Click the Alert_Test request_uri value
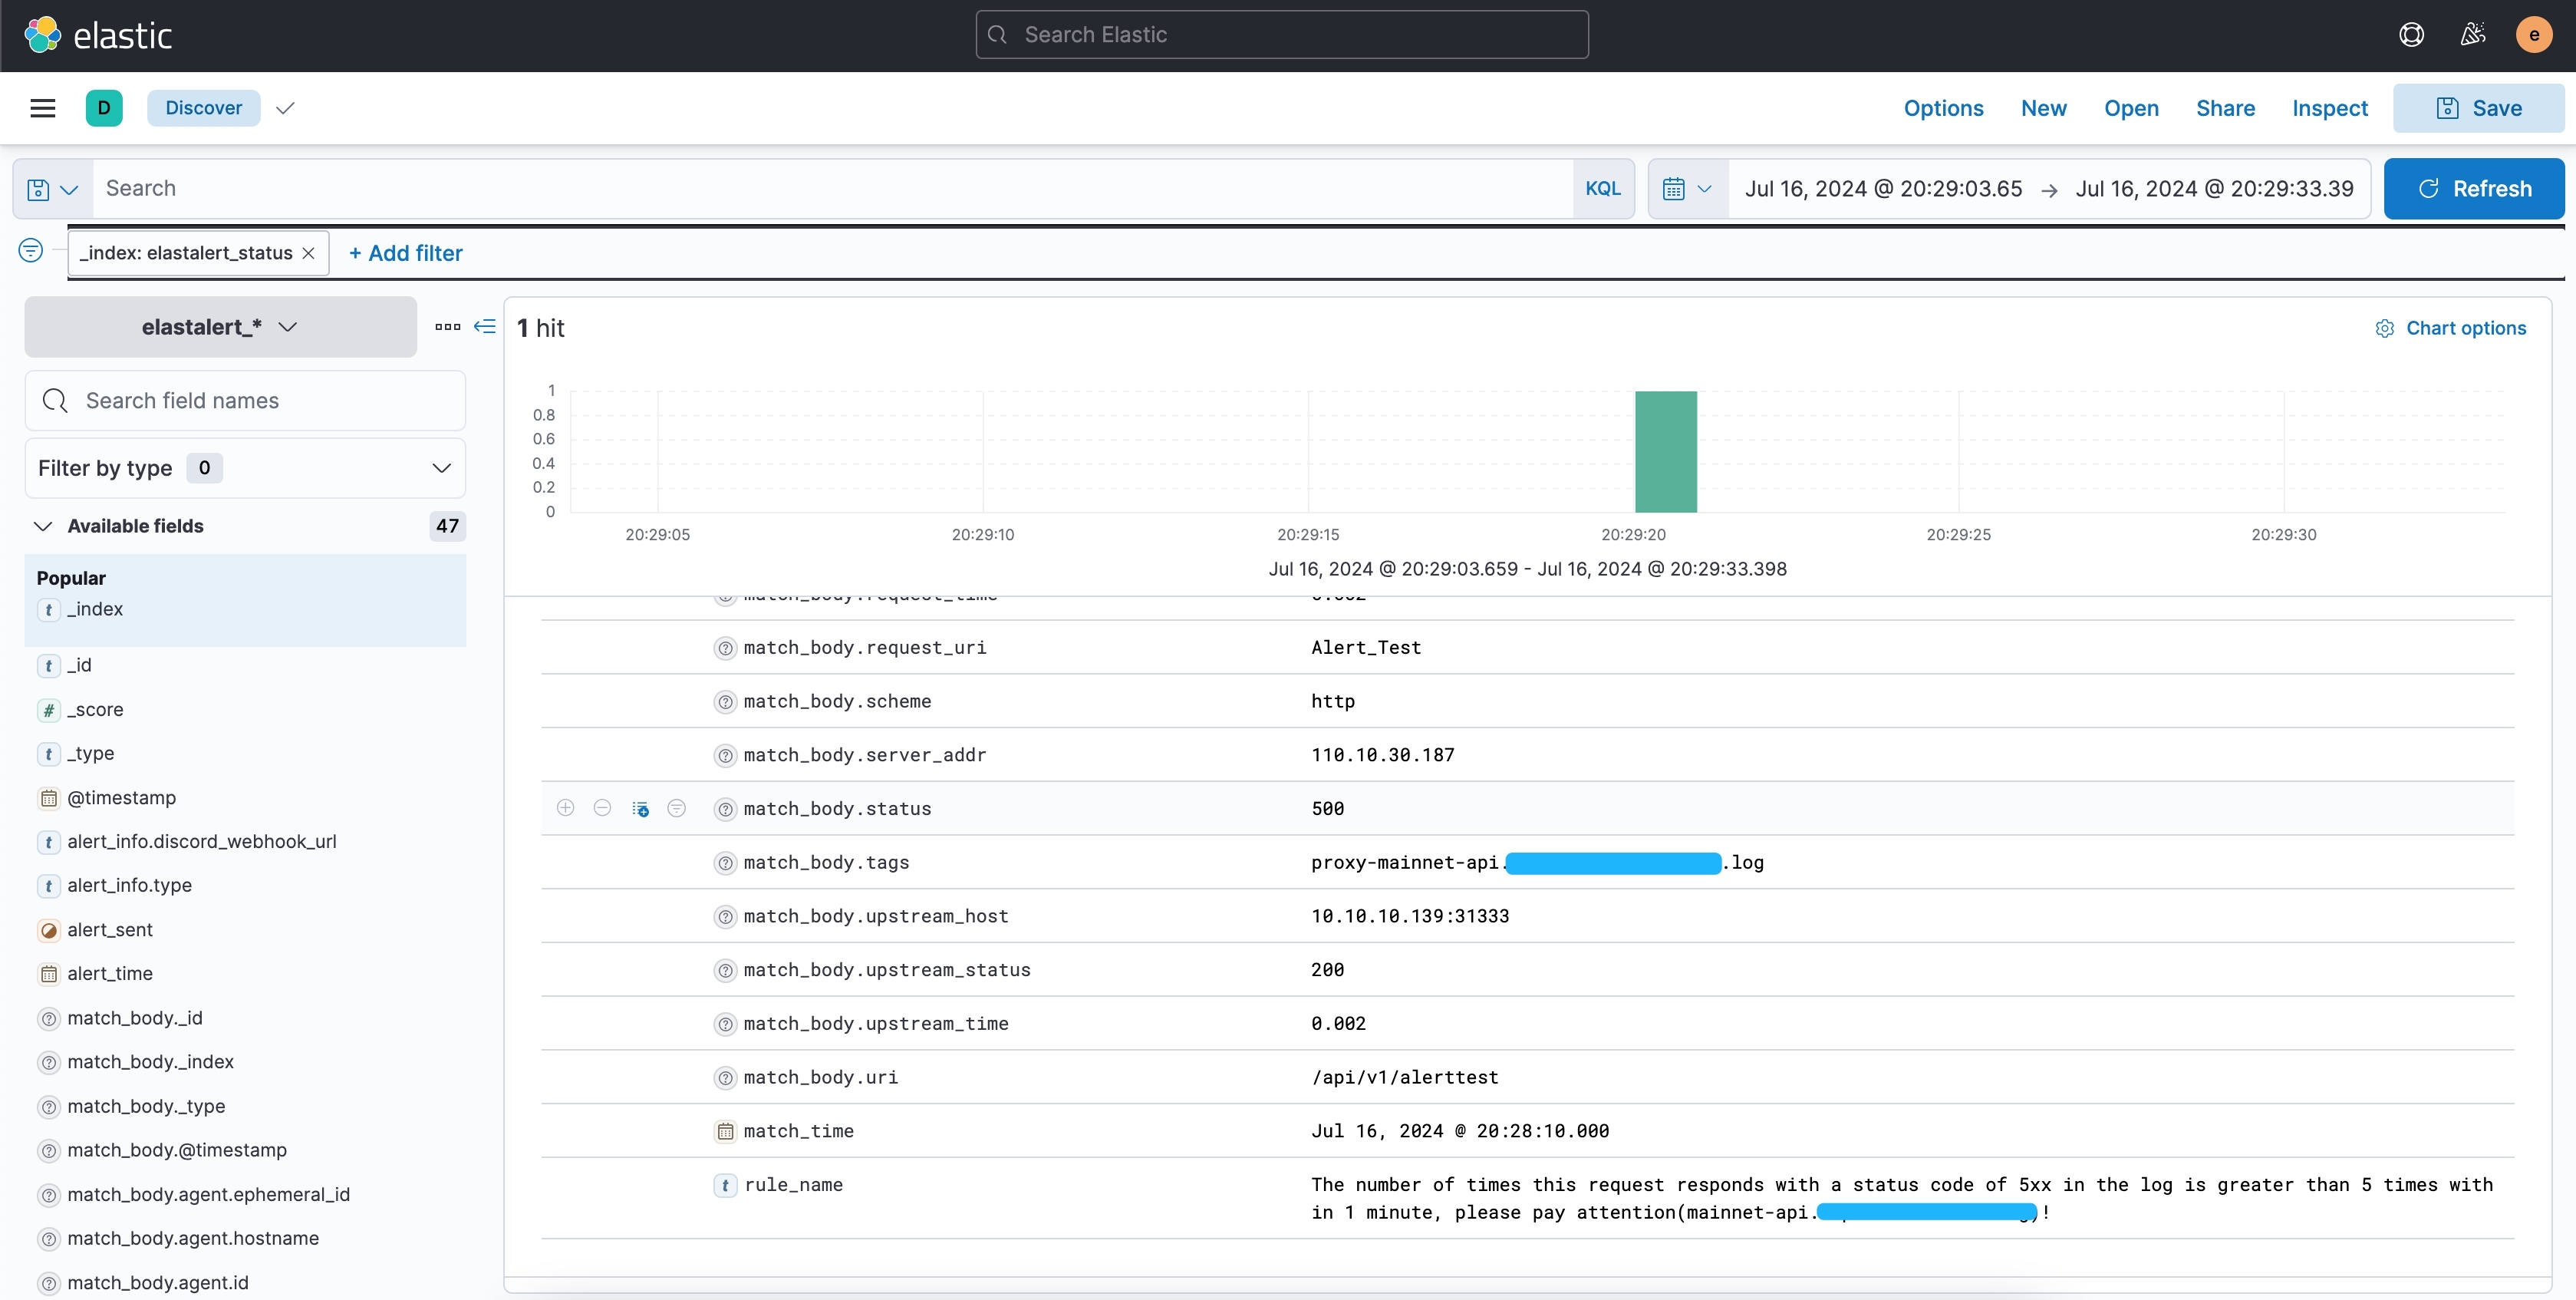Screen dimensions: 2576x1300 tap(1366, 648)
